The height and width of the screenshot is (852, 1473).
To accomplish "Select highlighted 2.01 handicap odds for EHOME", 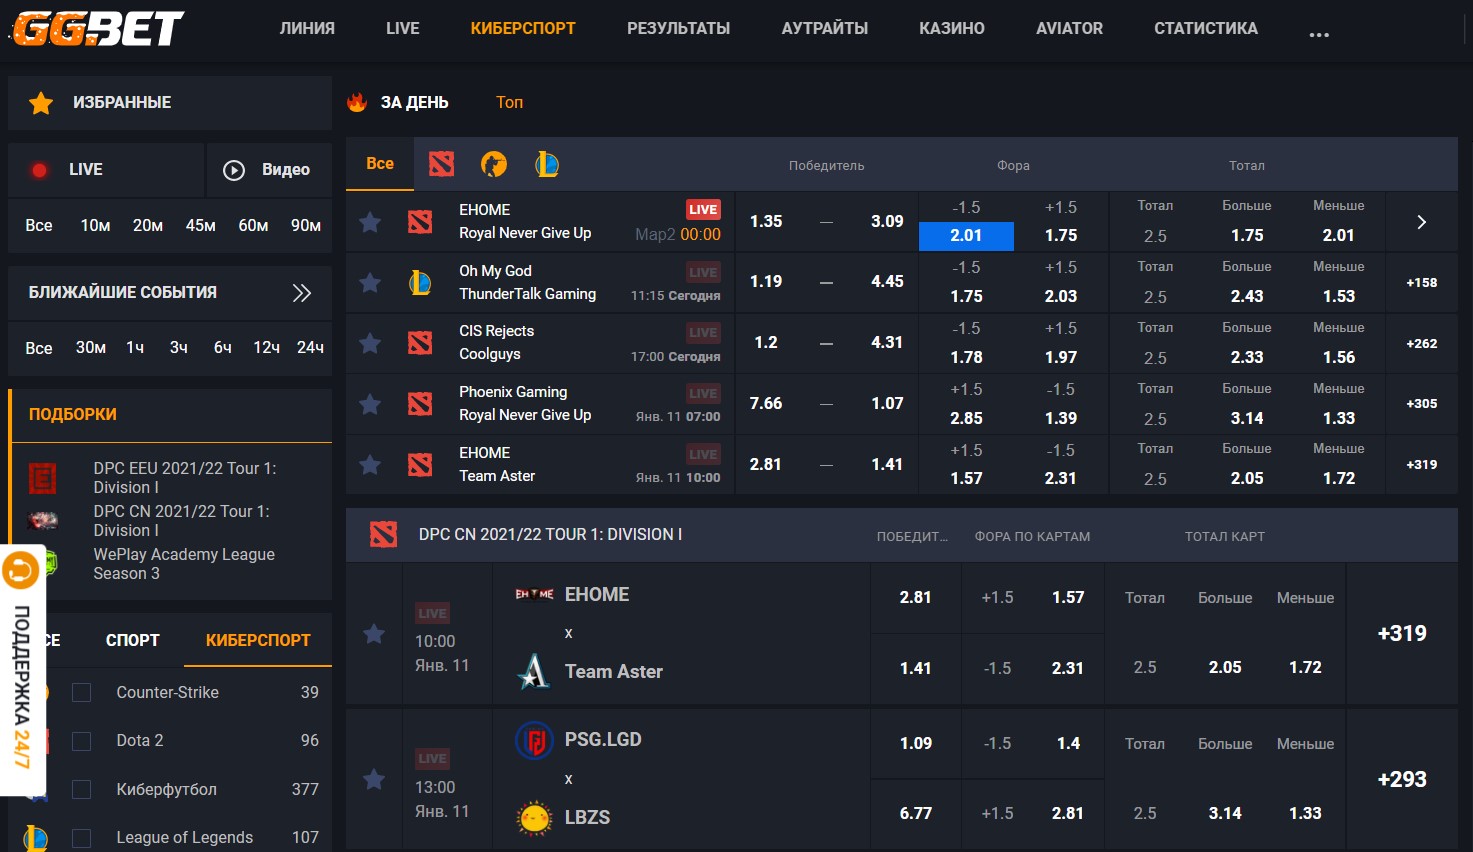I will click(966, 236).
